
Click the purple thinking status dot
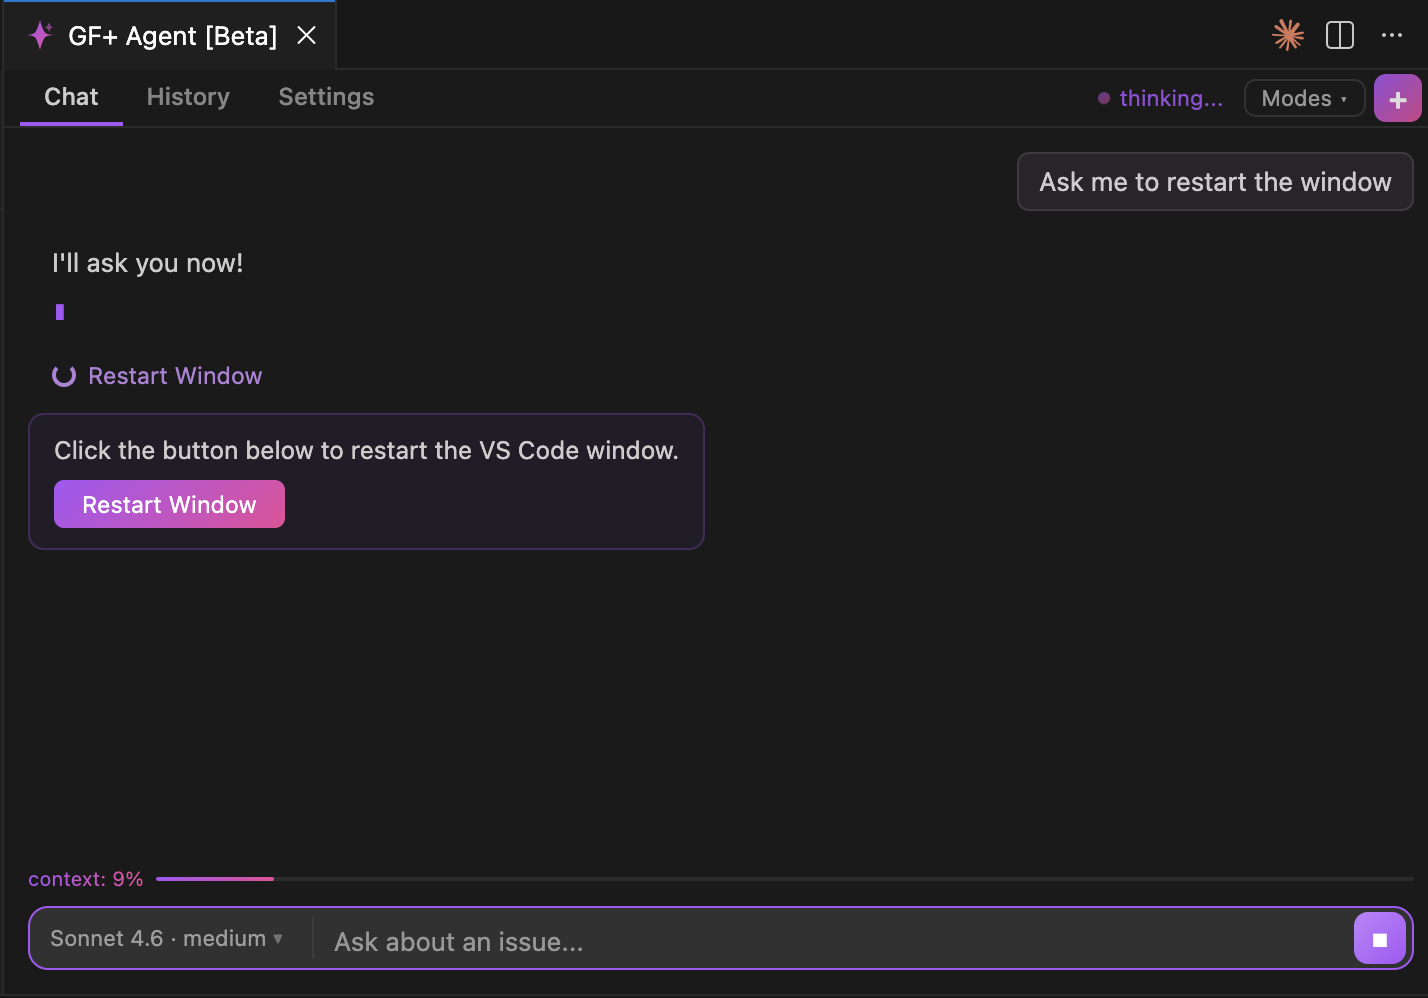(x=1104, y=98)
